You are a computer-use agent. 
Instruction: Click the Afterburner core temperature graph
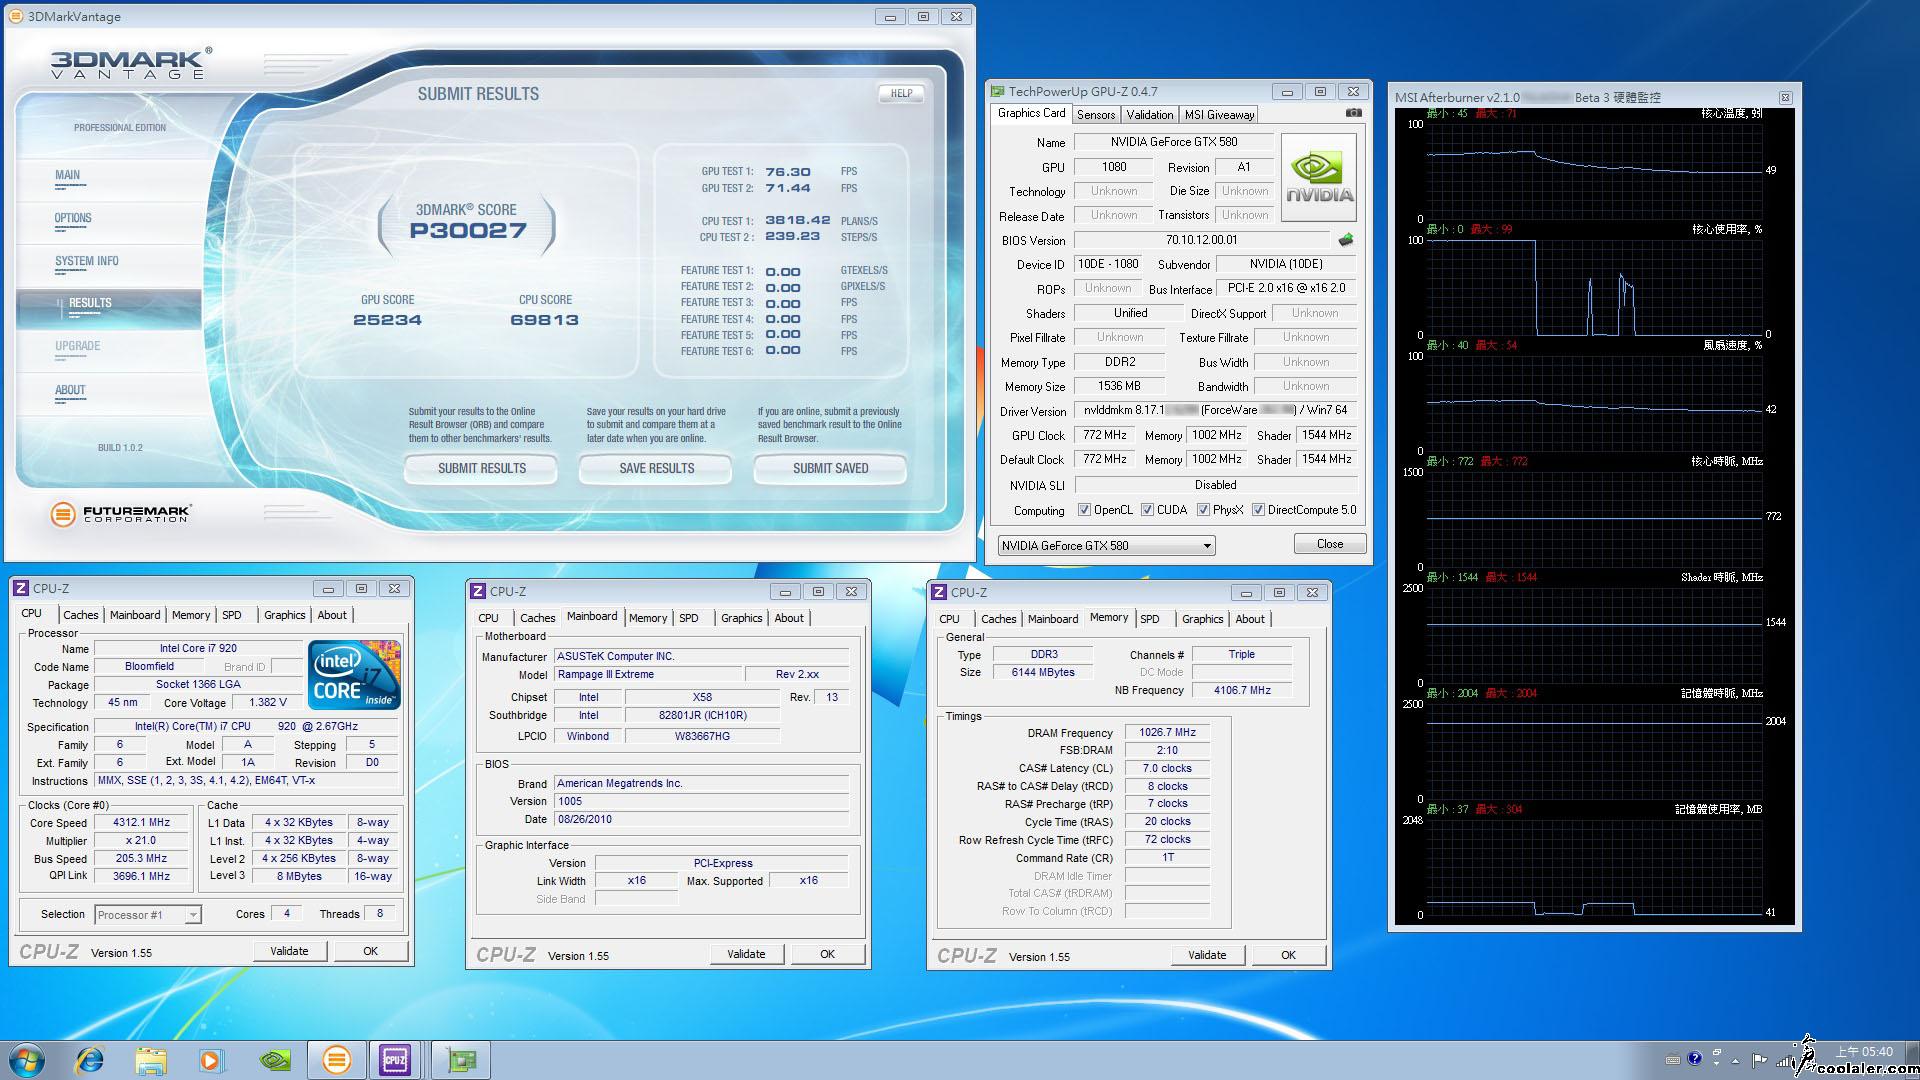click(1593, 171)
